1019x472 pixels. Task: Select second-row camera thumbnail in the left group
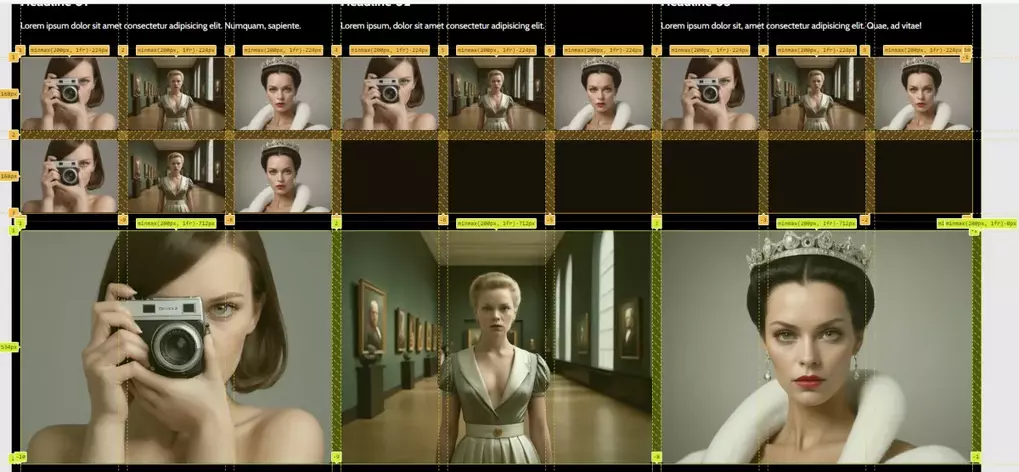[70, 176]
